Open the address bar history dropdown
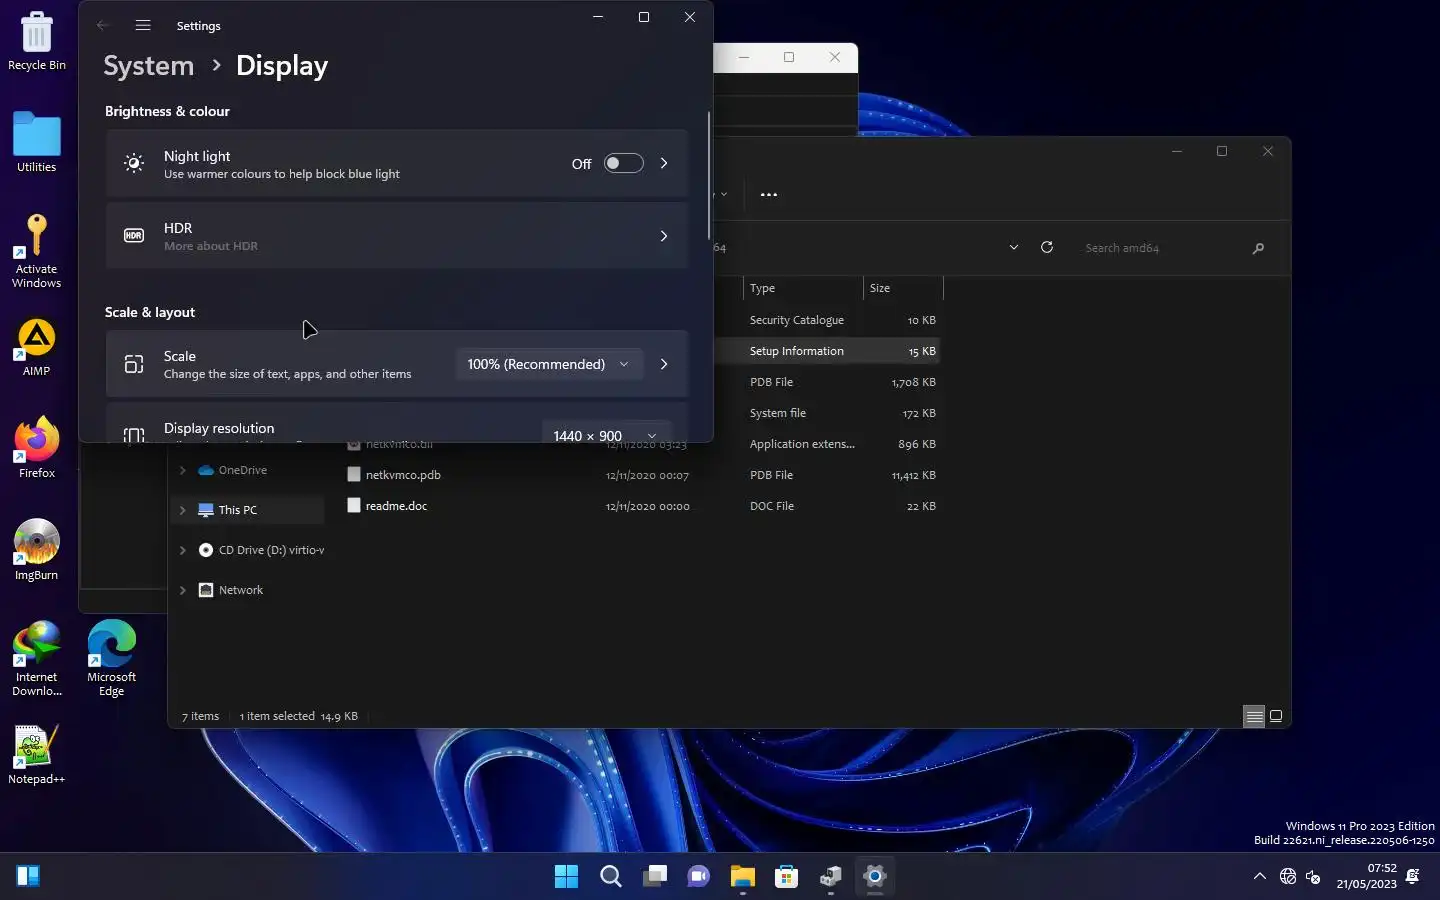 pos(1013,247)
